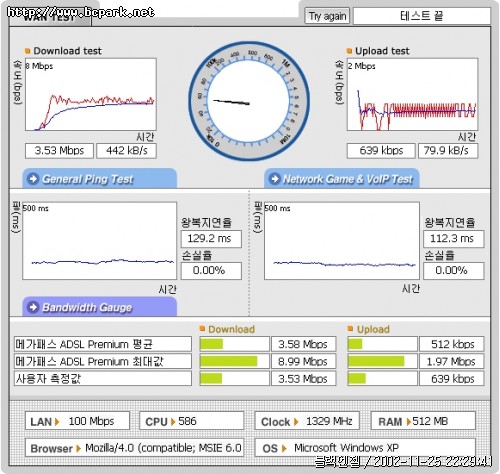Click the Clock 1329 MHz info box
Image resolution: width=500 pixels, height=474 pixels.
[x=307, y=421]
